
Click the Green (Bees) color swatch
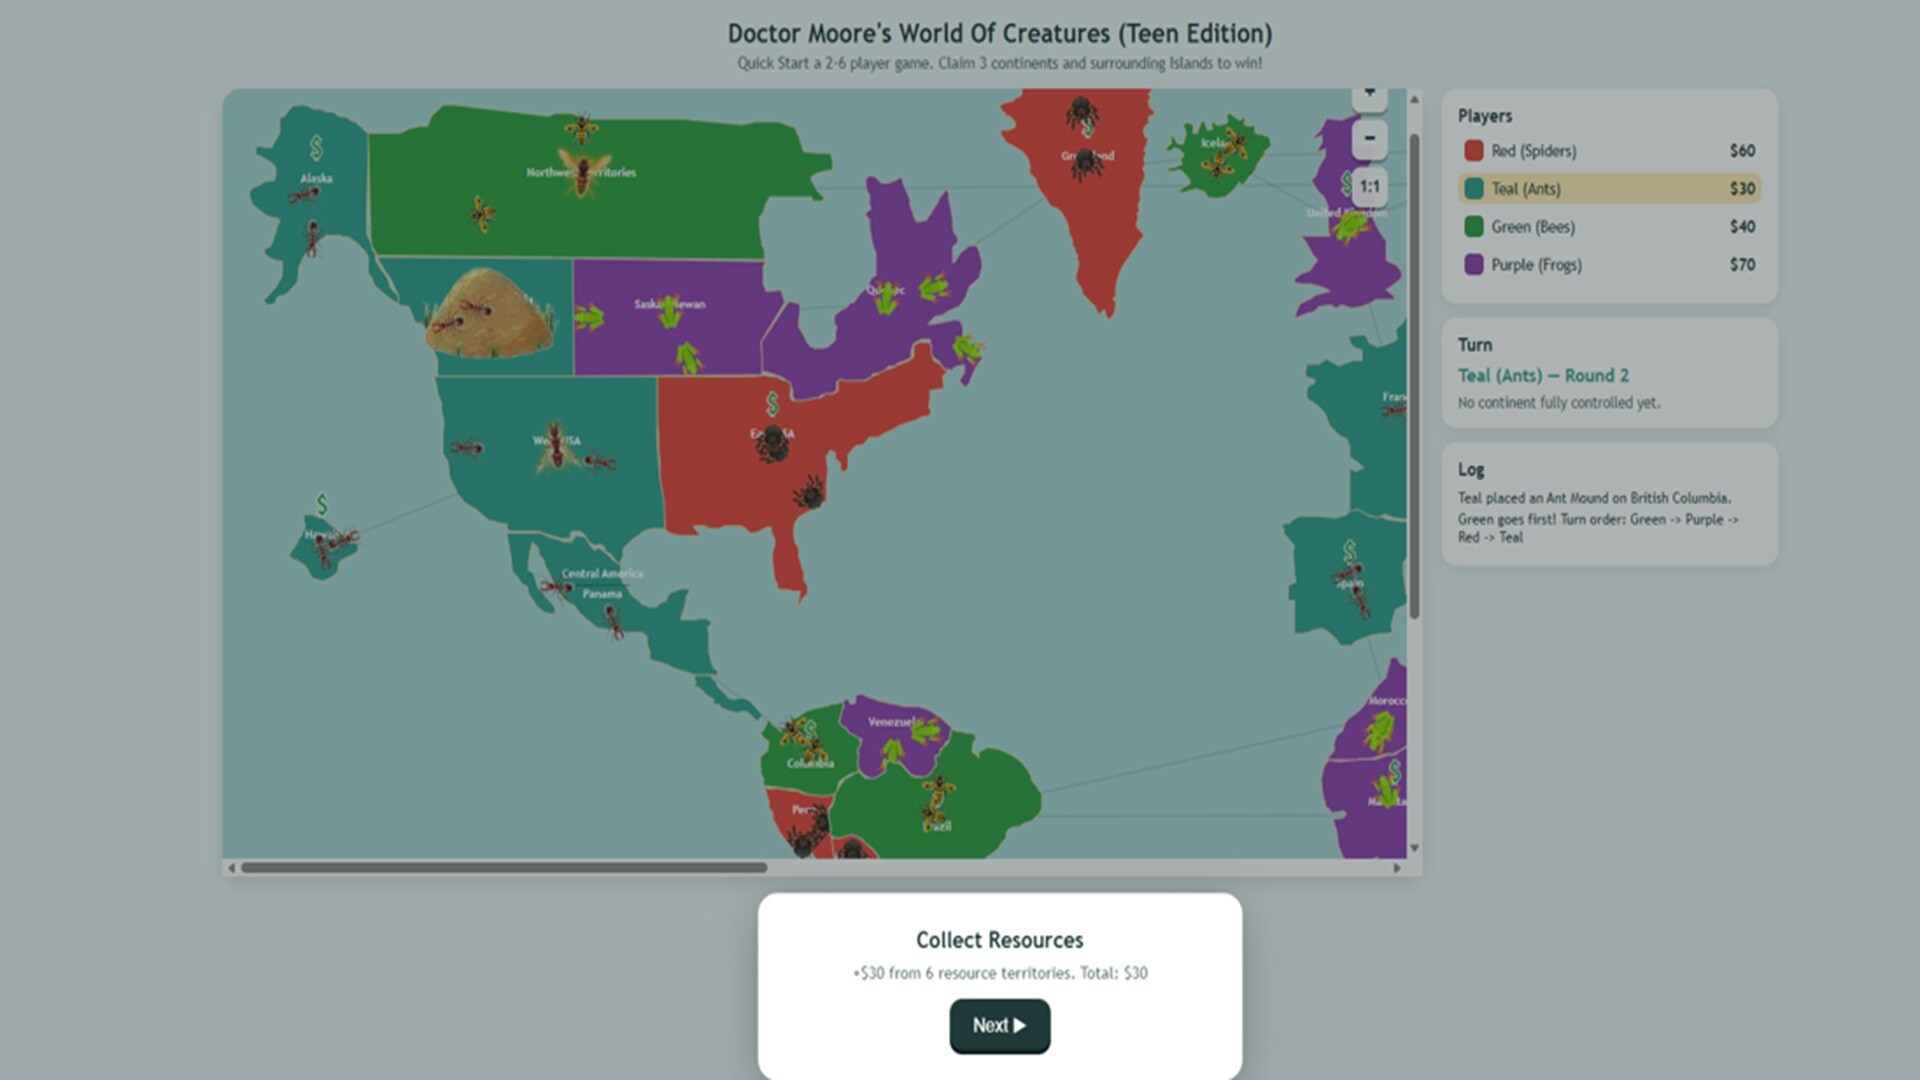pyautogui.click(x=1473, y=227)
